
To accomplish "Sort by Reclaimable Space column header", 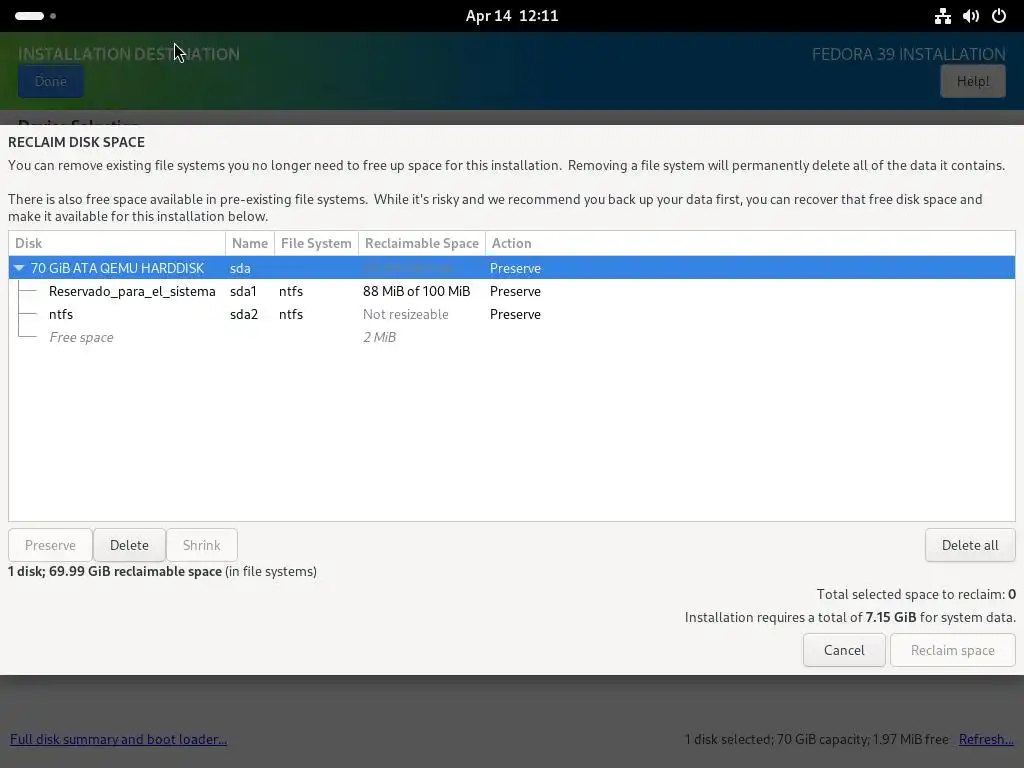I will [422, 243].
